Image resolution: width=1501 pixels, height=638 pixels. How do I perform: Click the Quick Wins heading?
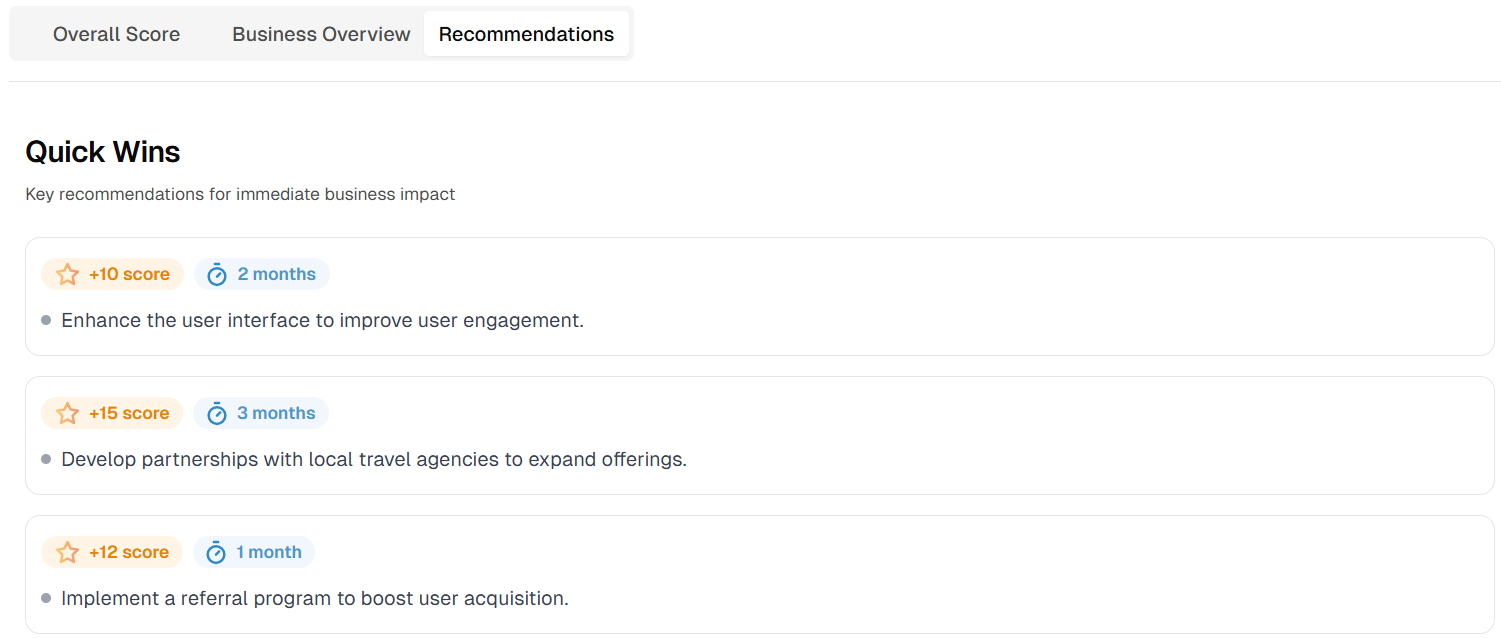[103, 152]
